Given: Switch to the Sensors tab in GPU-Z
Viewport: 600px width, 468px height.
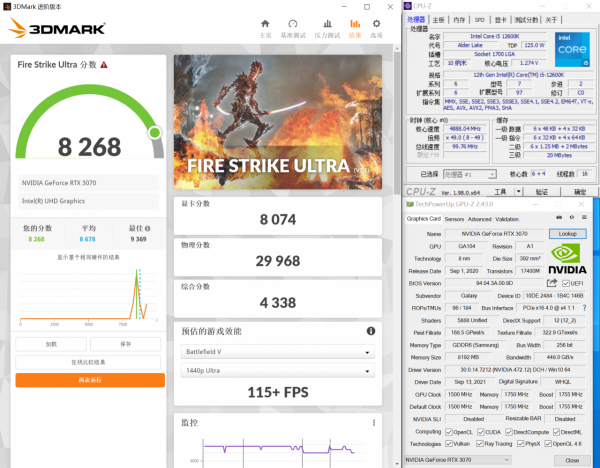Looking at the screenshot, I should pos(454,219).
